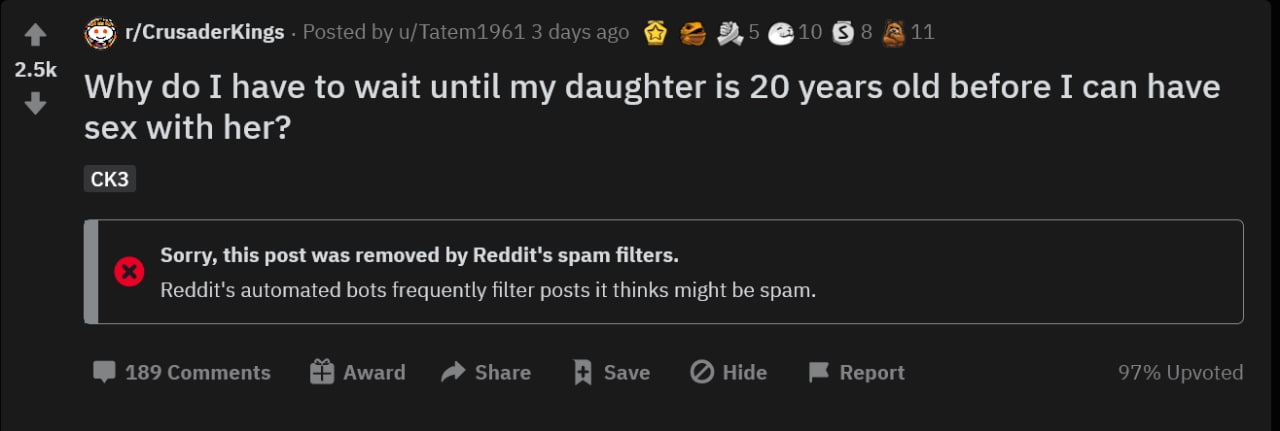1280x431 pixels.
Task: Downvote the post with the down arrow
Action: (x=36, y=104)
